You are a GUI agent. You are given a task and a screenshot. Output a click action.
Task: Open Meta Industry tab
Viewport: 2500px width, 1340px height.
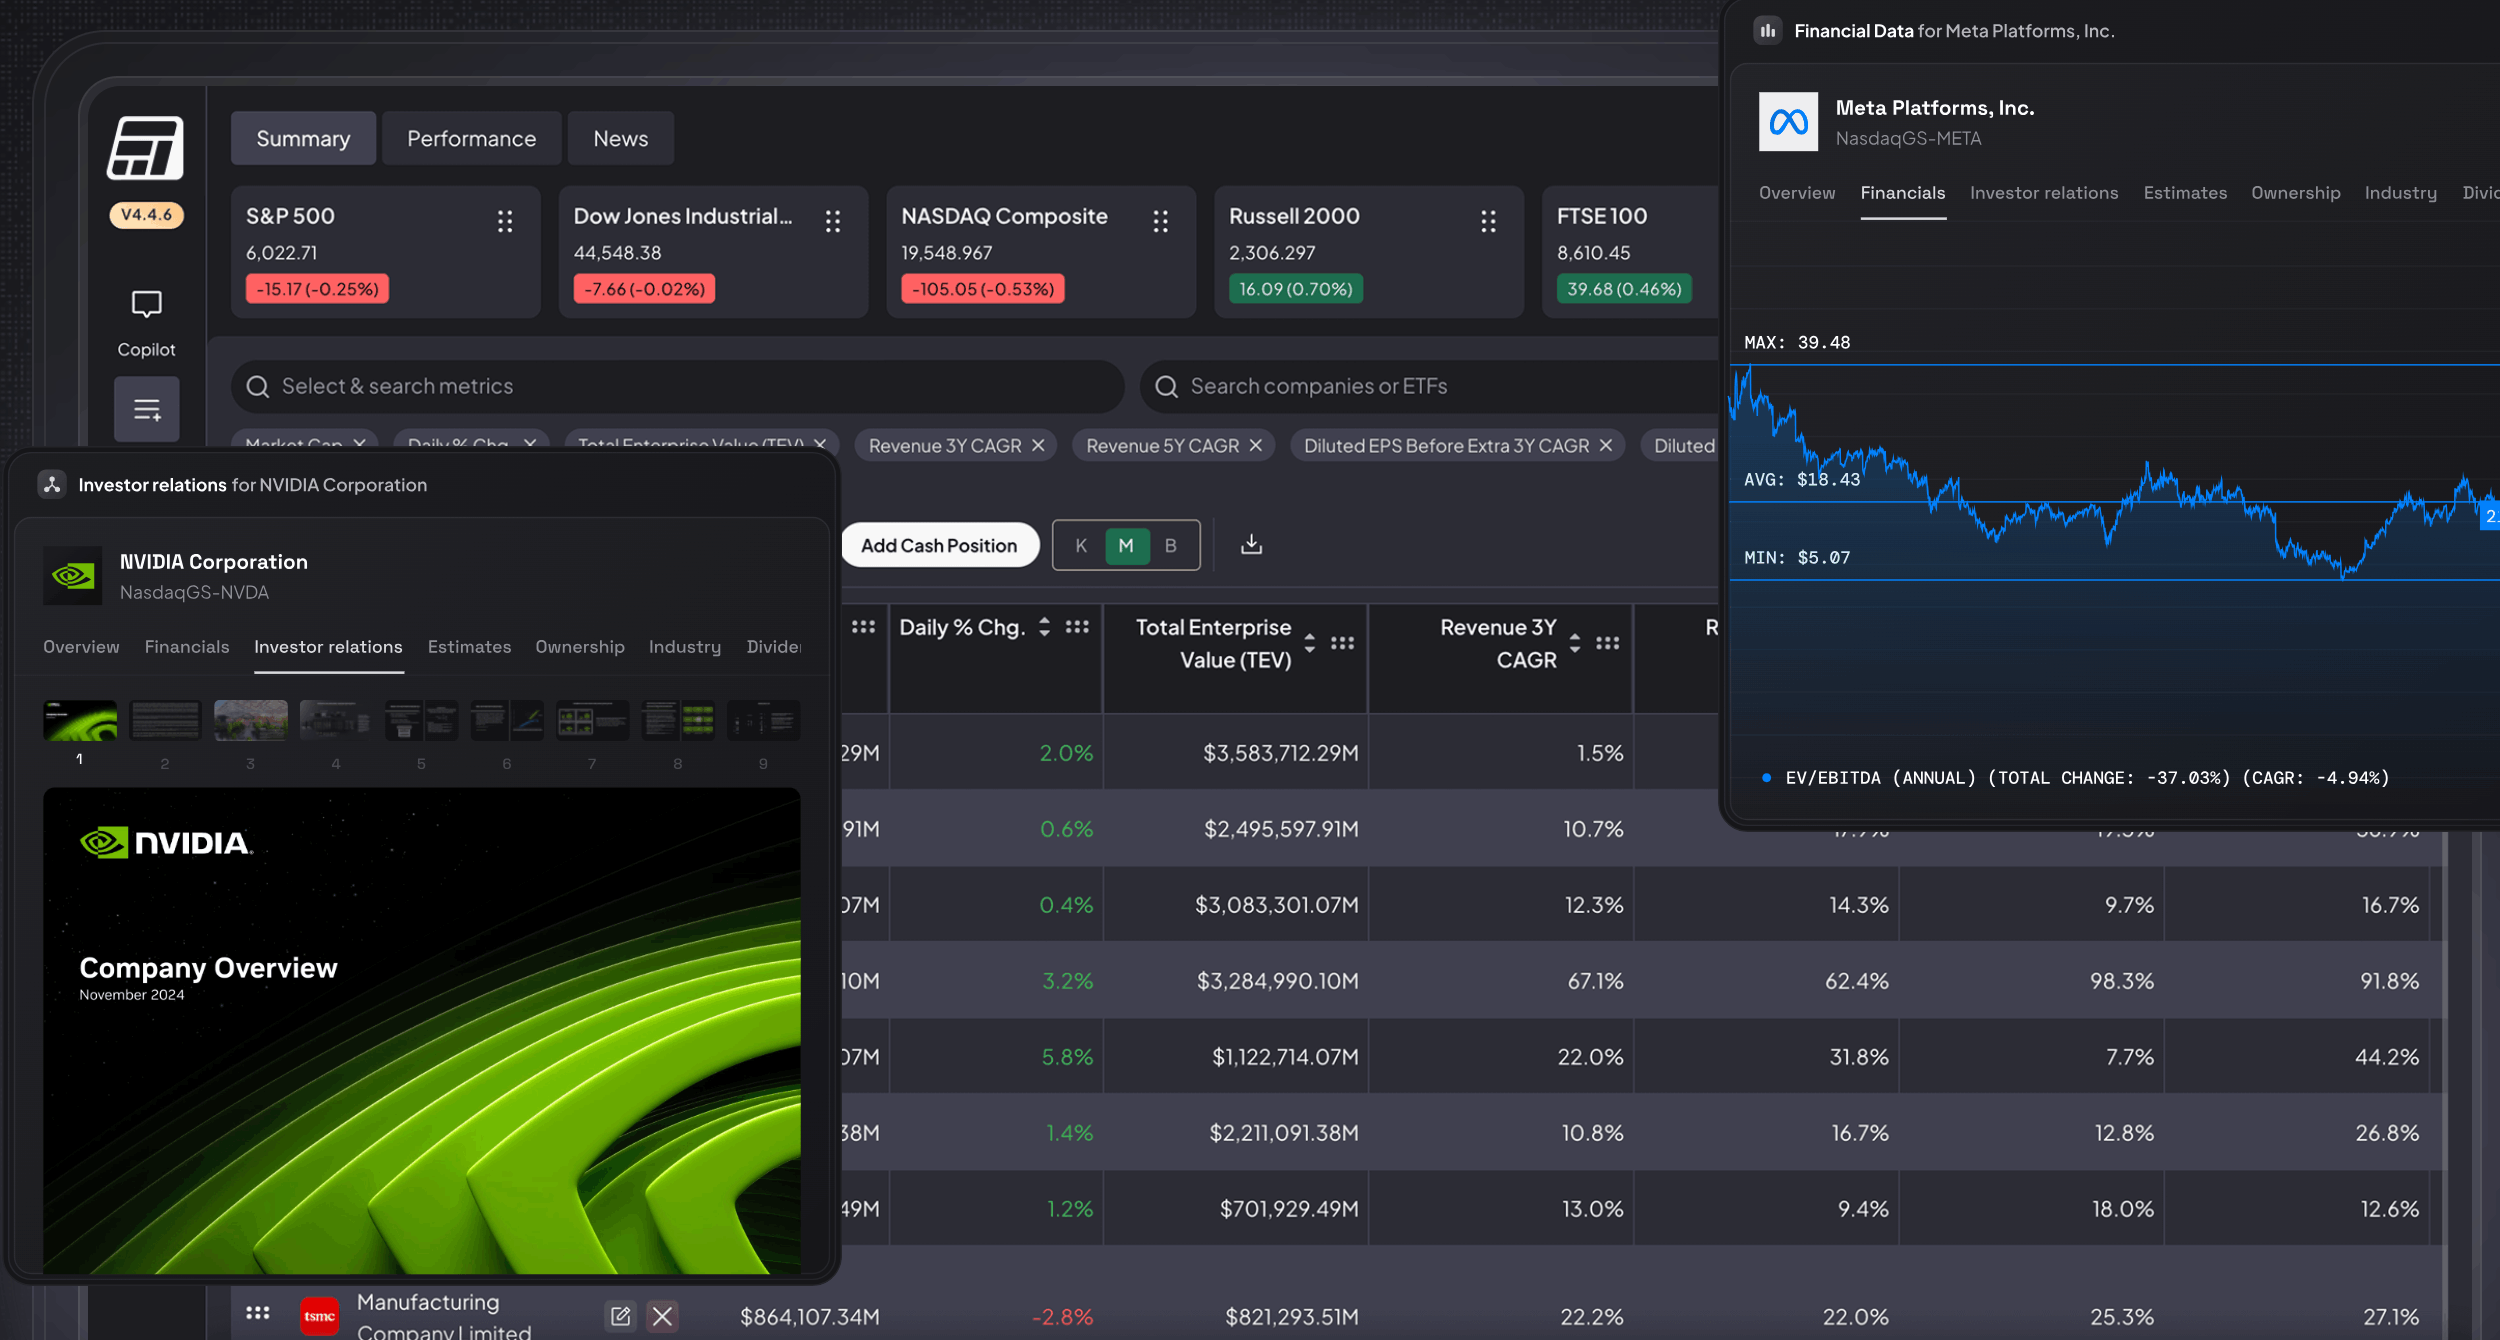(2400, 193)
